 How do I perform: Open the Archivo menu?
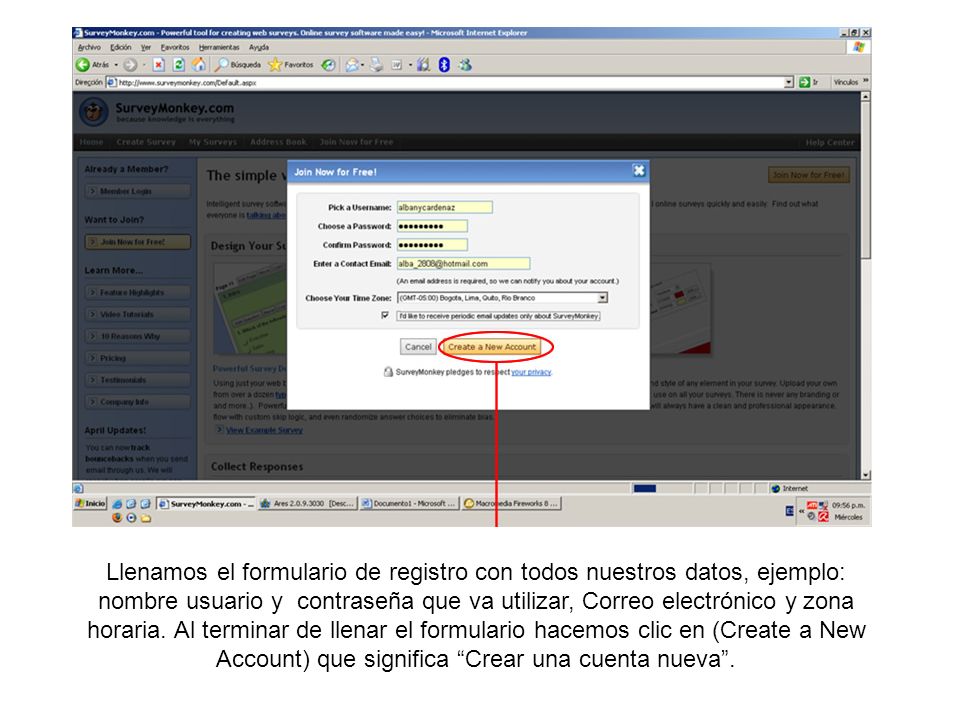tap(89, 47)
